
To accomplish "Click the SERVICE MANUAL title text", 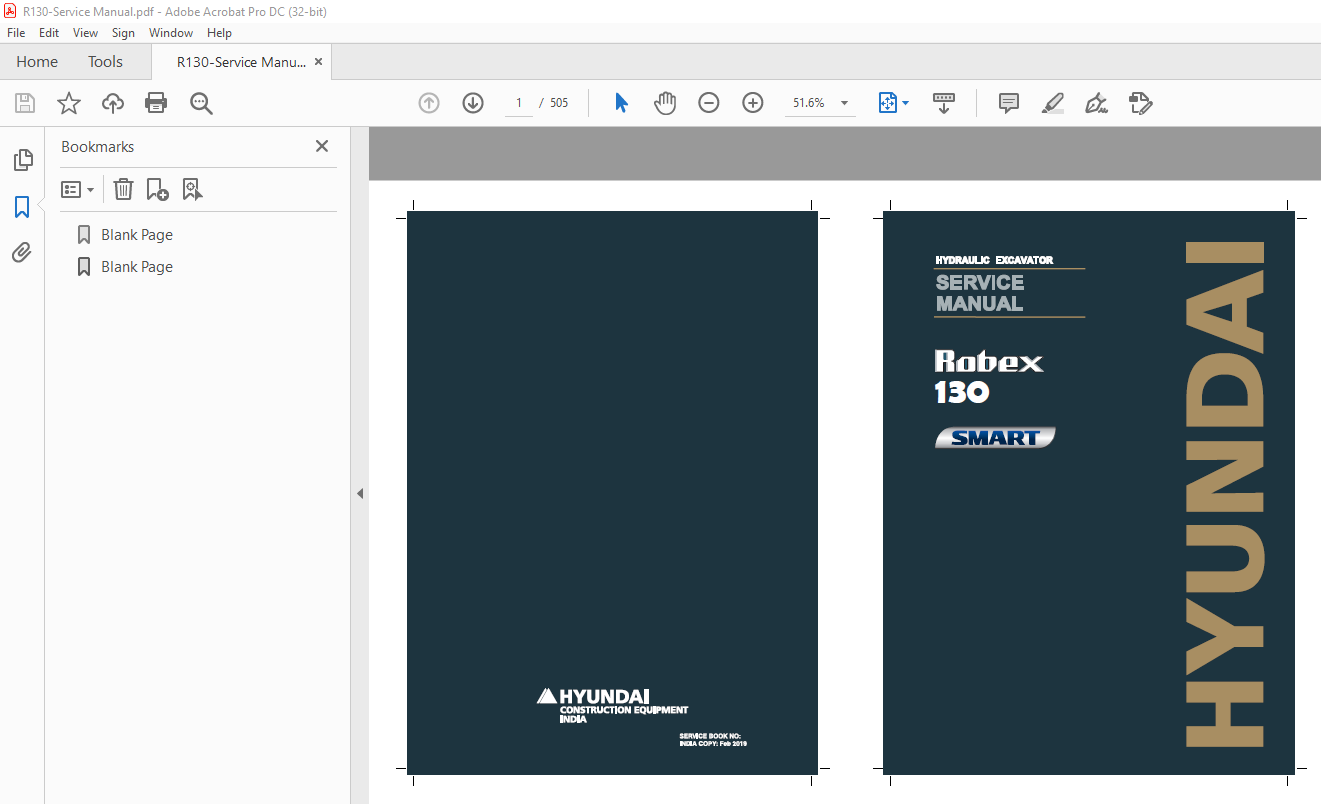I will (x=980, y=293).
